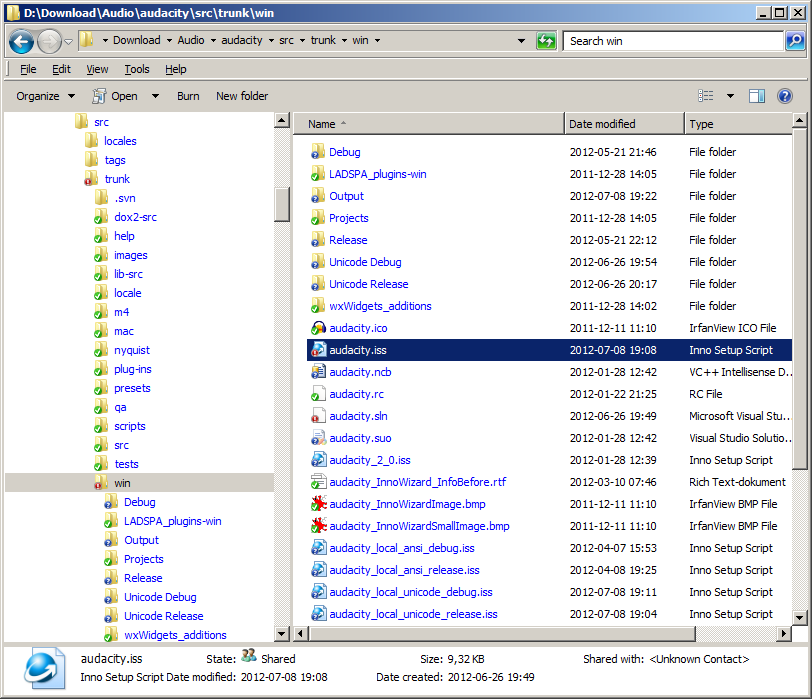
Task: Click audacity_InnoWizardSmallImage.bmp file icon
Action: (318, 526)
